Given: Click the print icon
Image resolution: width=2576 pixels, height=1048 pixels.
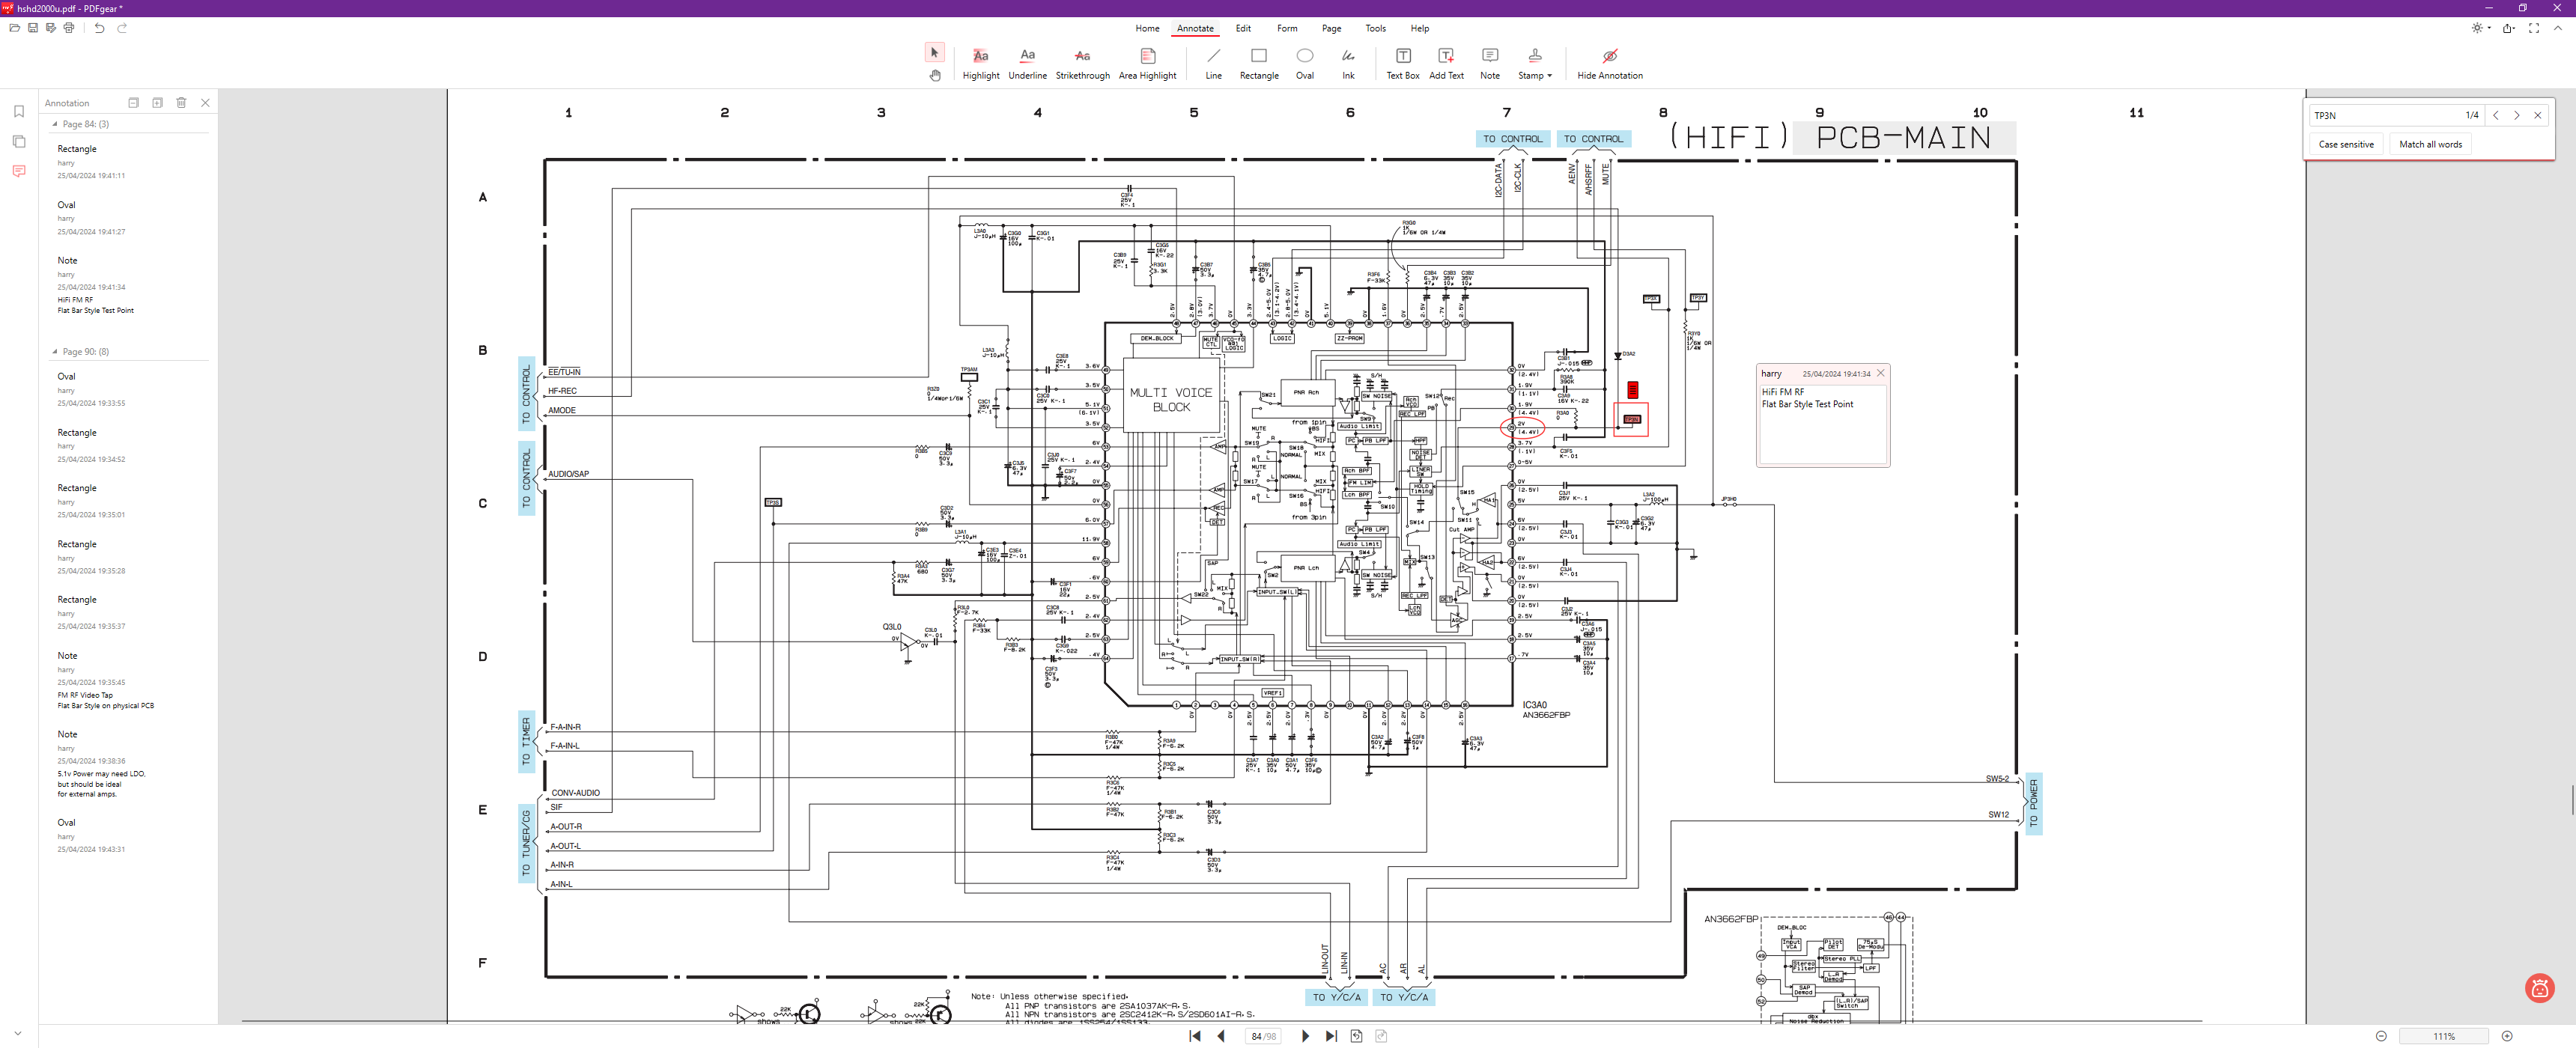Looking at the screenshot, I should pyautogui.click(x=69, y=28).
